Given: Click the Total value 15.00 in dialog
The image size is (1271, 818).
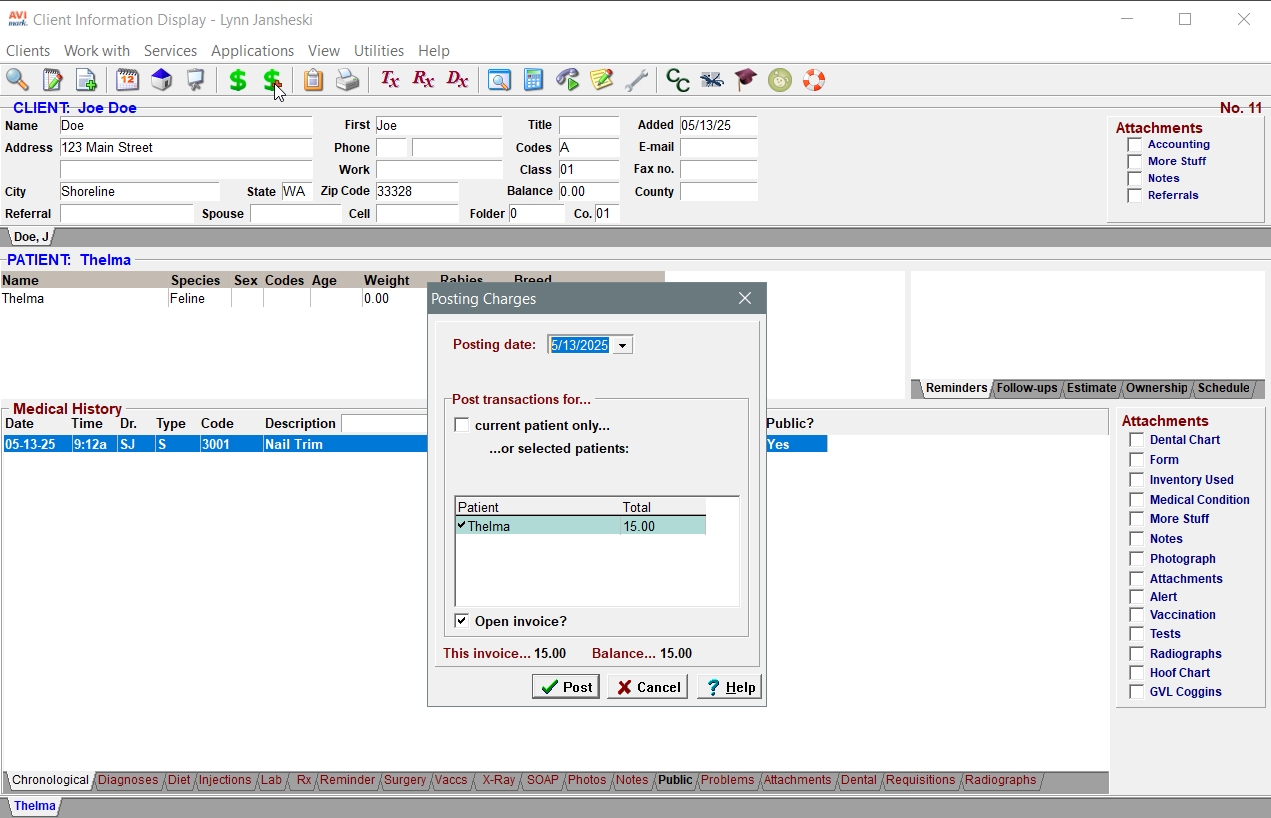Looking at the screenshot, I should 640,526.
